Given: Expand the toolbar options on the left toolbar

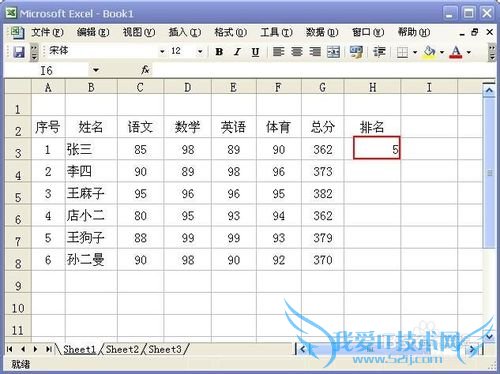Looking at the screenshot, I should (x=34, y=52).
